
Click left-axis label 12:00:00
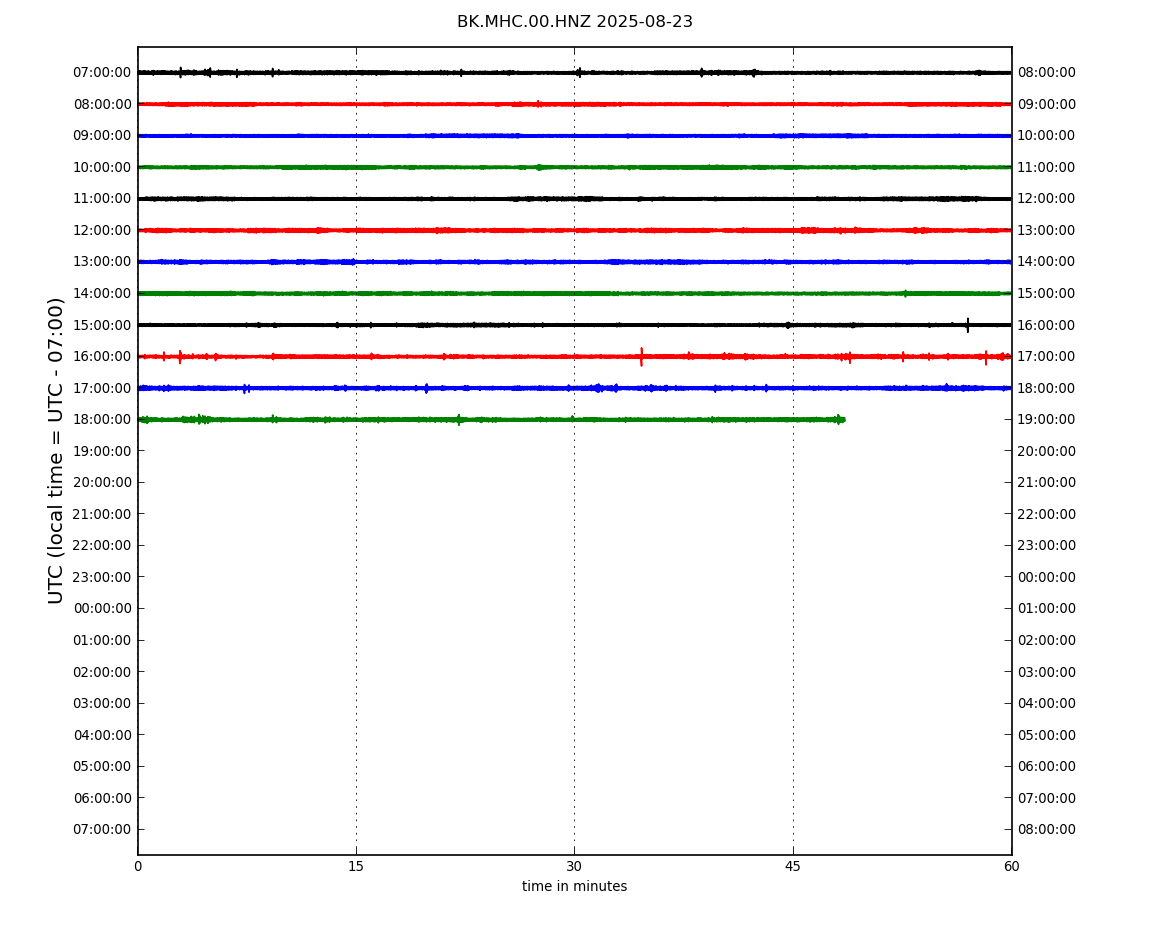pyautogui.click(x=102, y=230)
